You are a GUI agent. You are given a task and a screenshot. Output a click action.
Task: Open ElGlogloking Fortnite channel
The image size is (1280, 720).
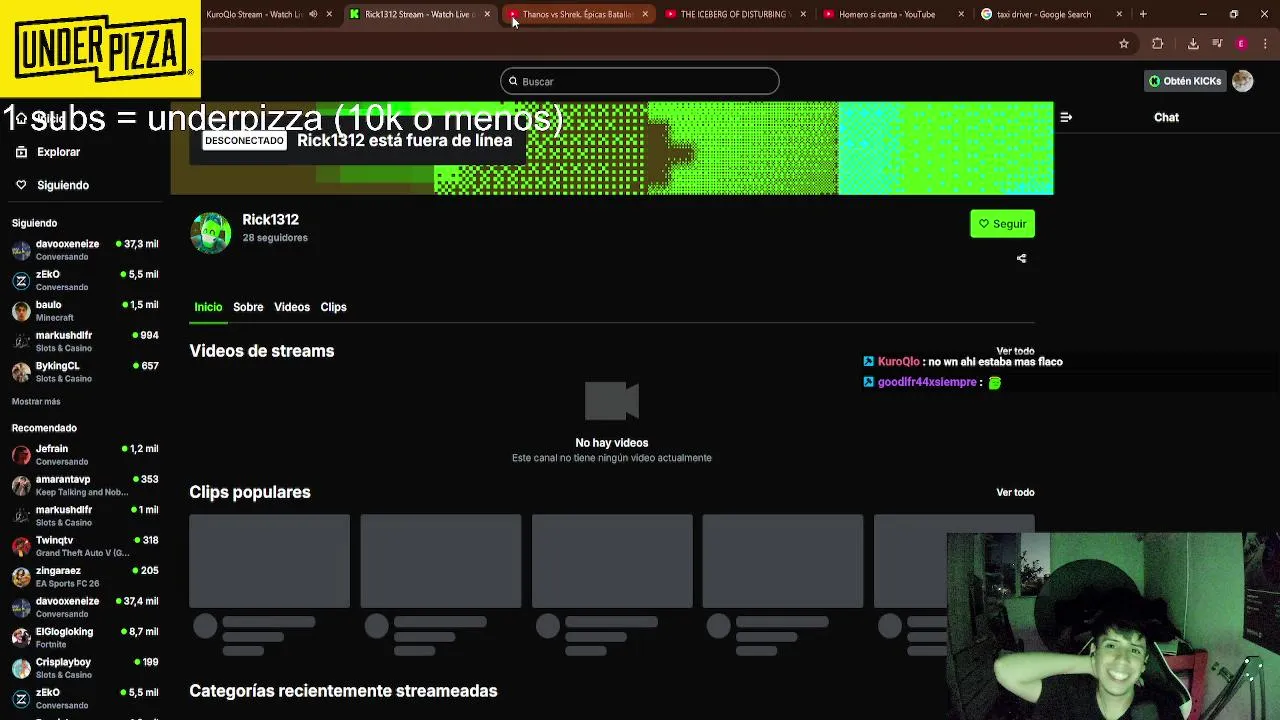85,638
